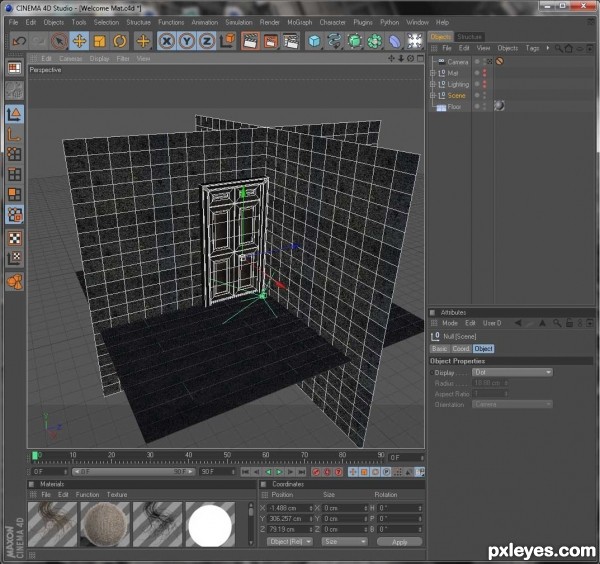Image resolution: width=600 pixels, height=564 pixels.
Task: Activate the Move tool
Action: pos(79,41)
